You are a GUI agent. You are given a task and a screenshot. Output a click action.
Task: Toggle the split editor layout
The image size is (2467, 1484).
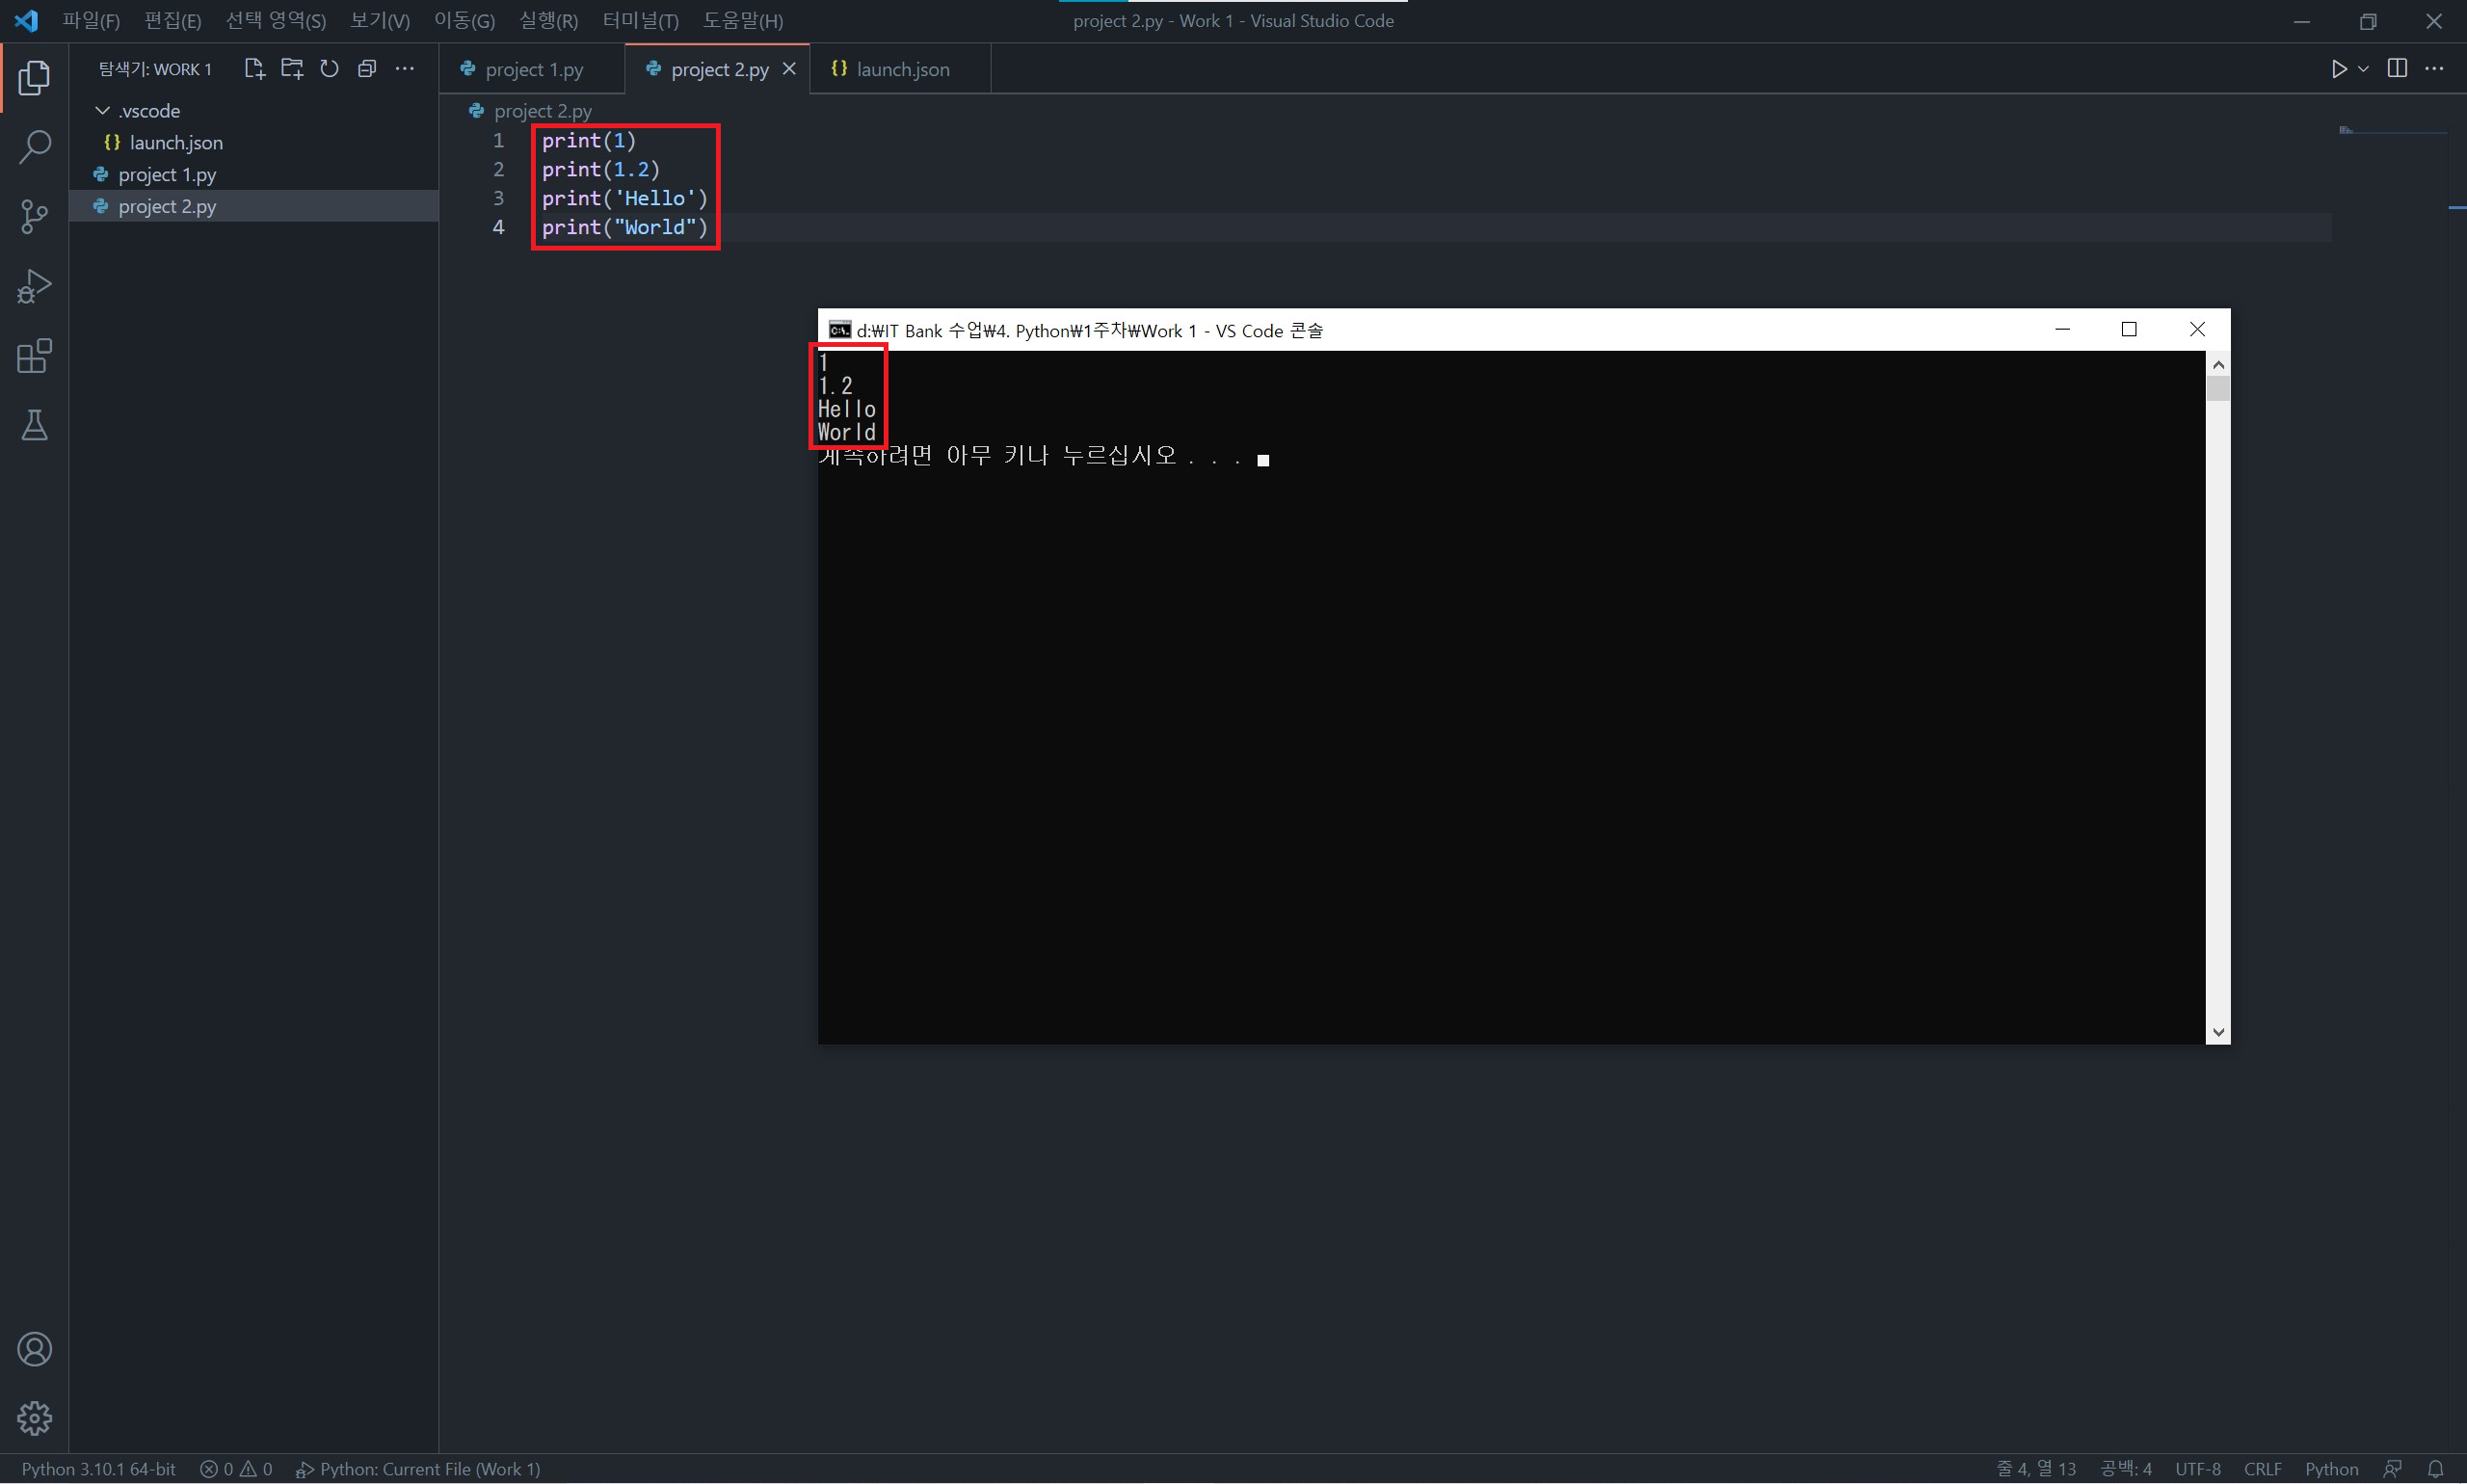click(x=2397, y=69)
